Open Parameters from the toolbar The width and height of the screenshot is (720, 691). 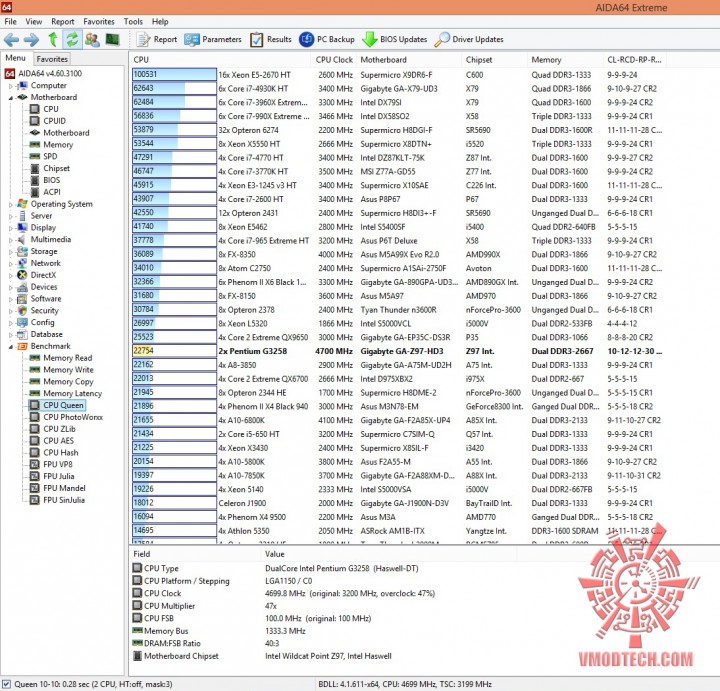213,39
